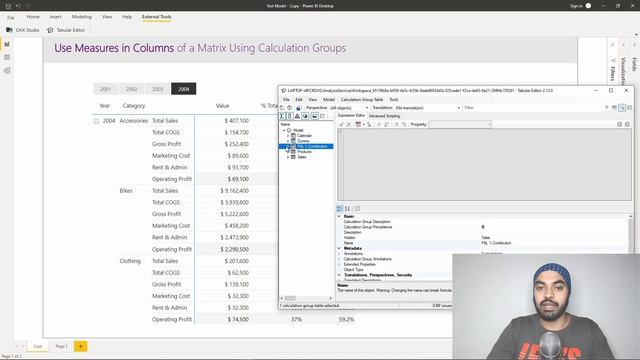Collapse Metadata section in properties grid
The height and width of the screenshot is (360, 640).
pyautogui.click(x=339, y=248)
